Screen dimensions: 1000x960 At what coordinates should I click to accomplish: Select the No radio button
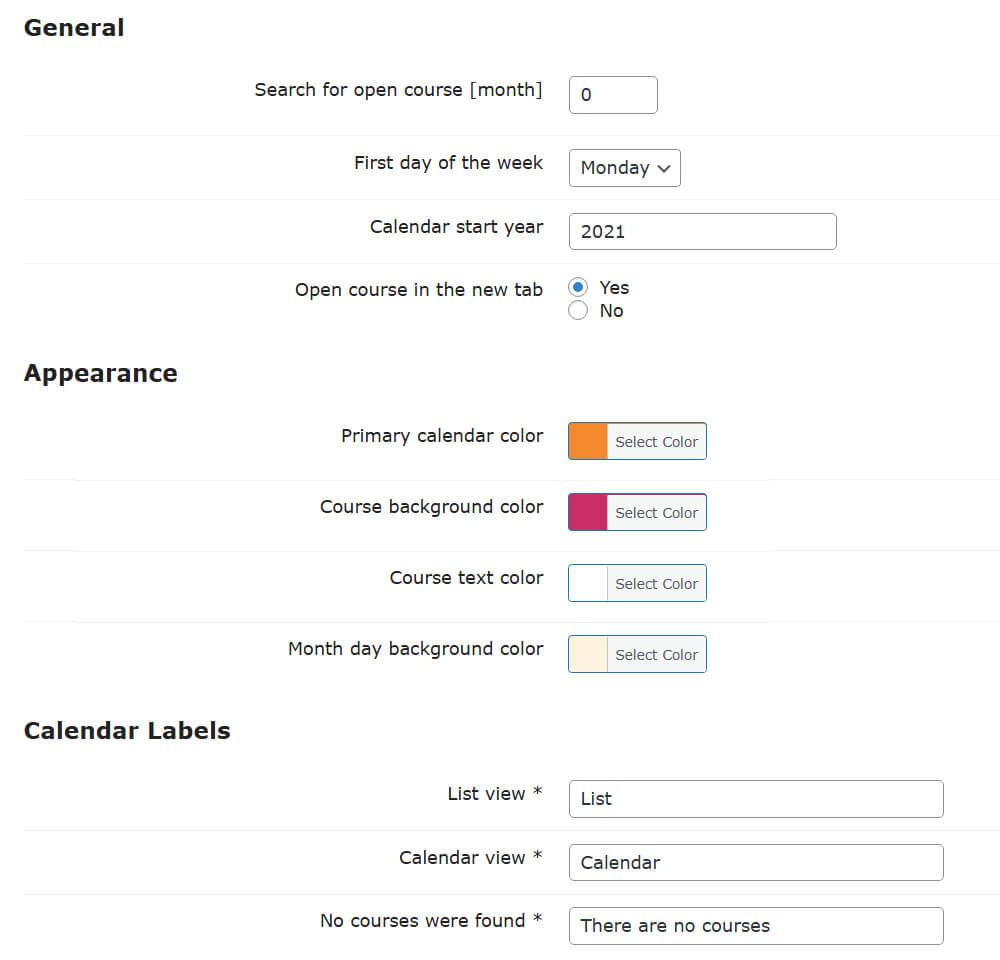point(578,311)
